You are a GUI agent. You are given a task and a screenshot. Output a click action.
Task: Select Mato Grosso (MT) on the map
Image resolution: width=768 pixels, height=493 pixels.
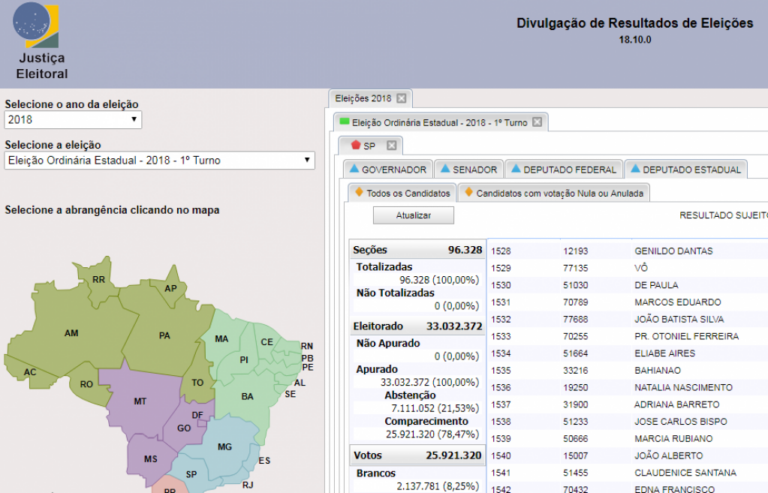coord(140,401)
